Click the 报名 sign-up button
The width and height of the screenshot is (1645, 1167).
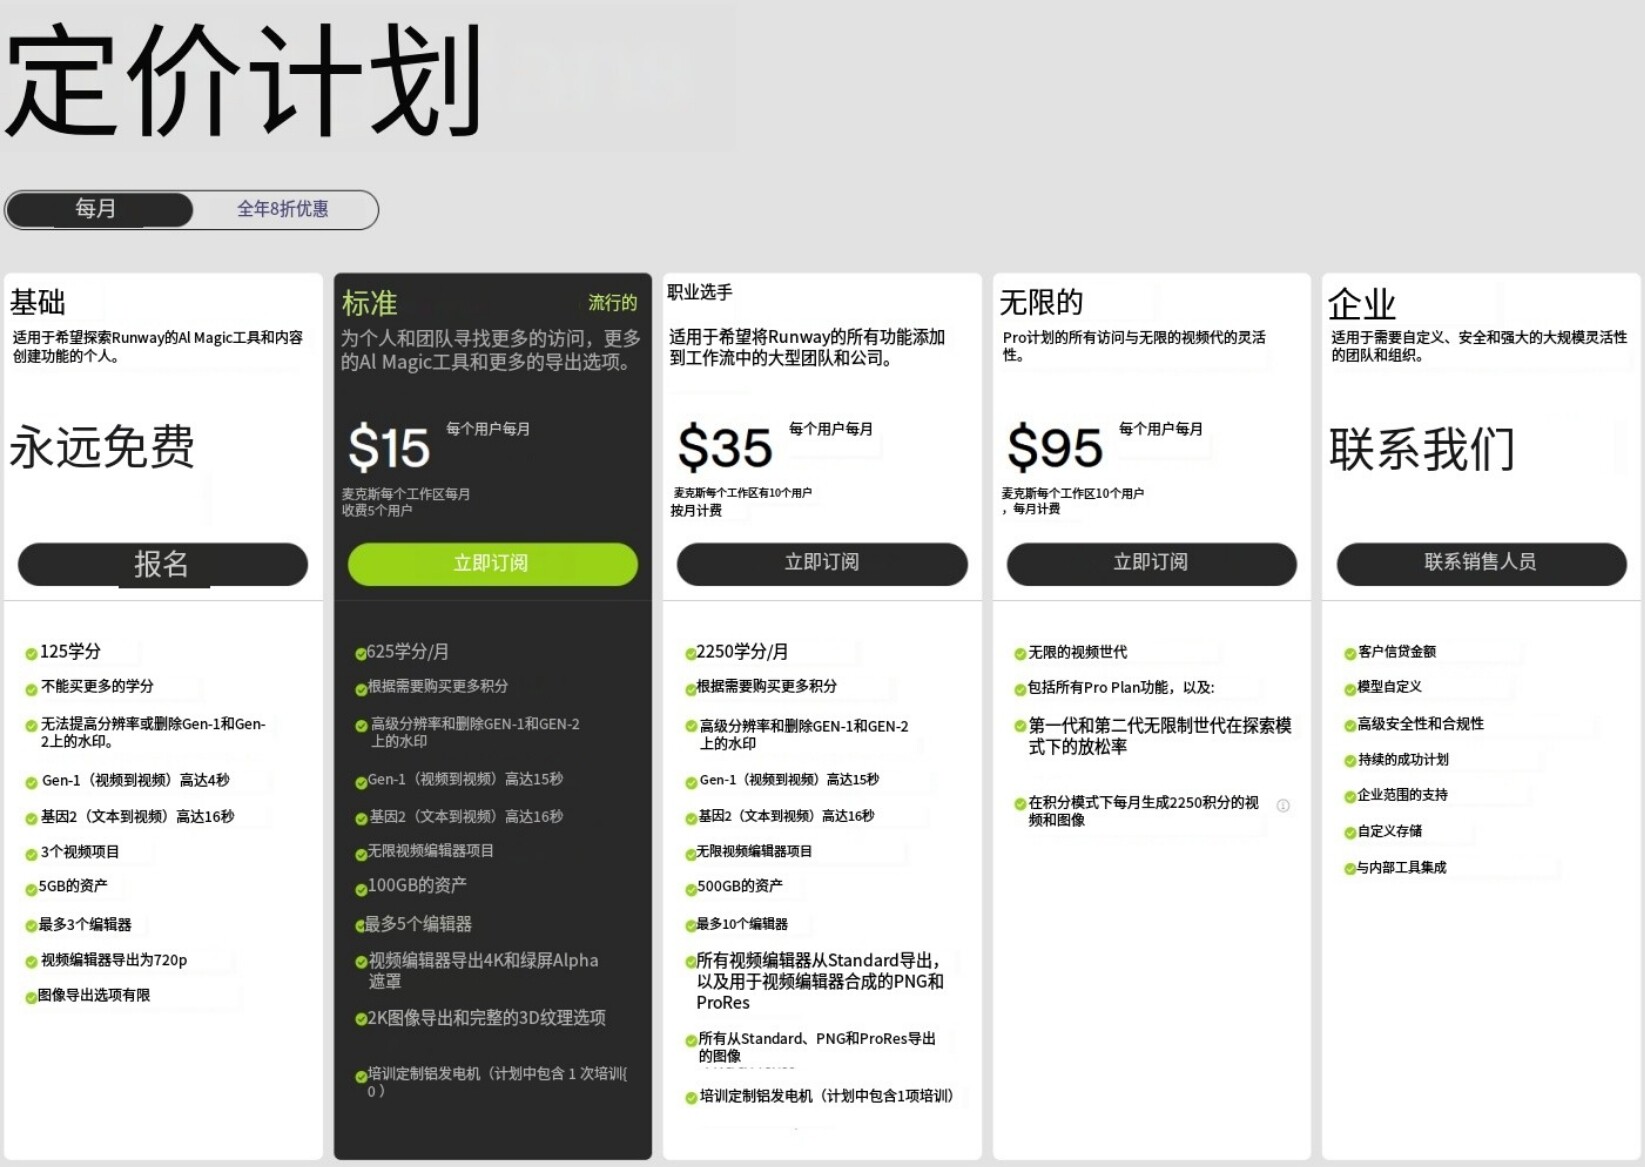tap(163, 564)
